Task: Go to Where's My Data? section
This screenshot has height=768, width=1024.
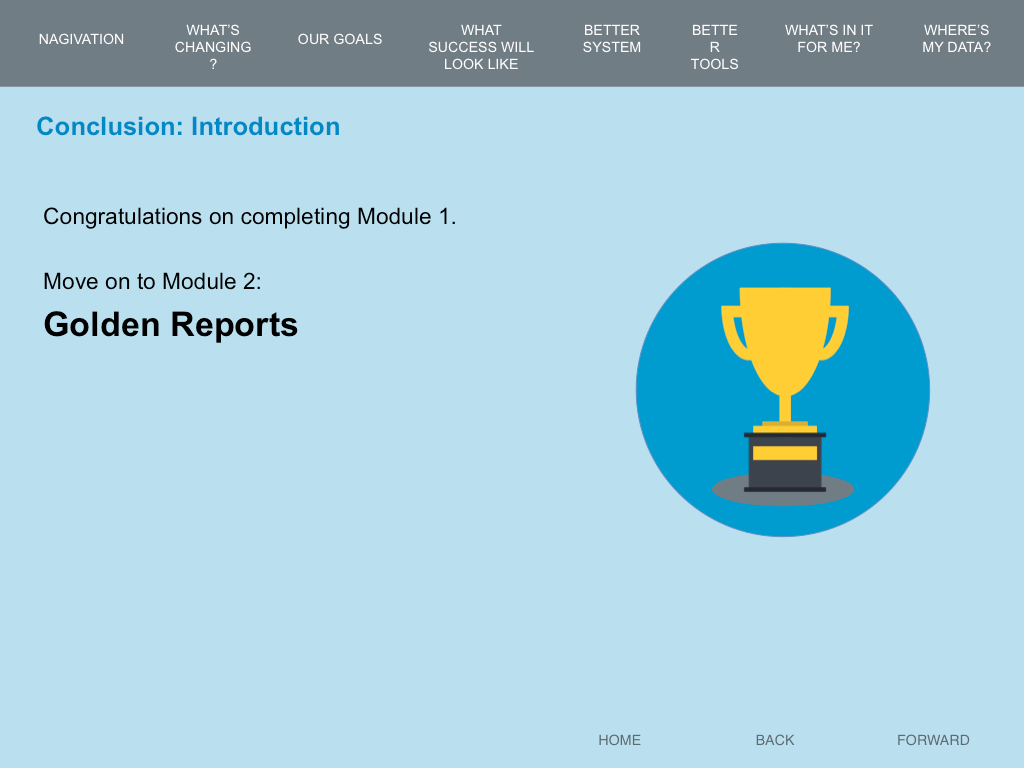Action: click(x=956, y=39)
